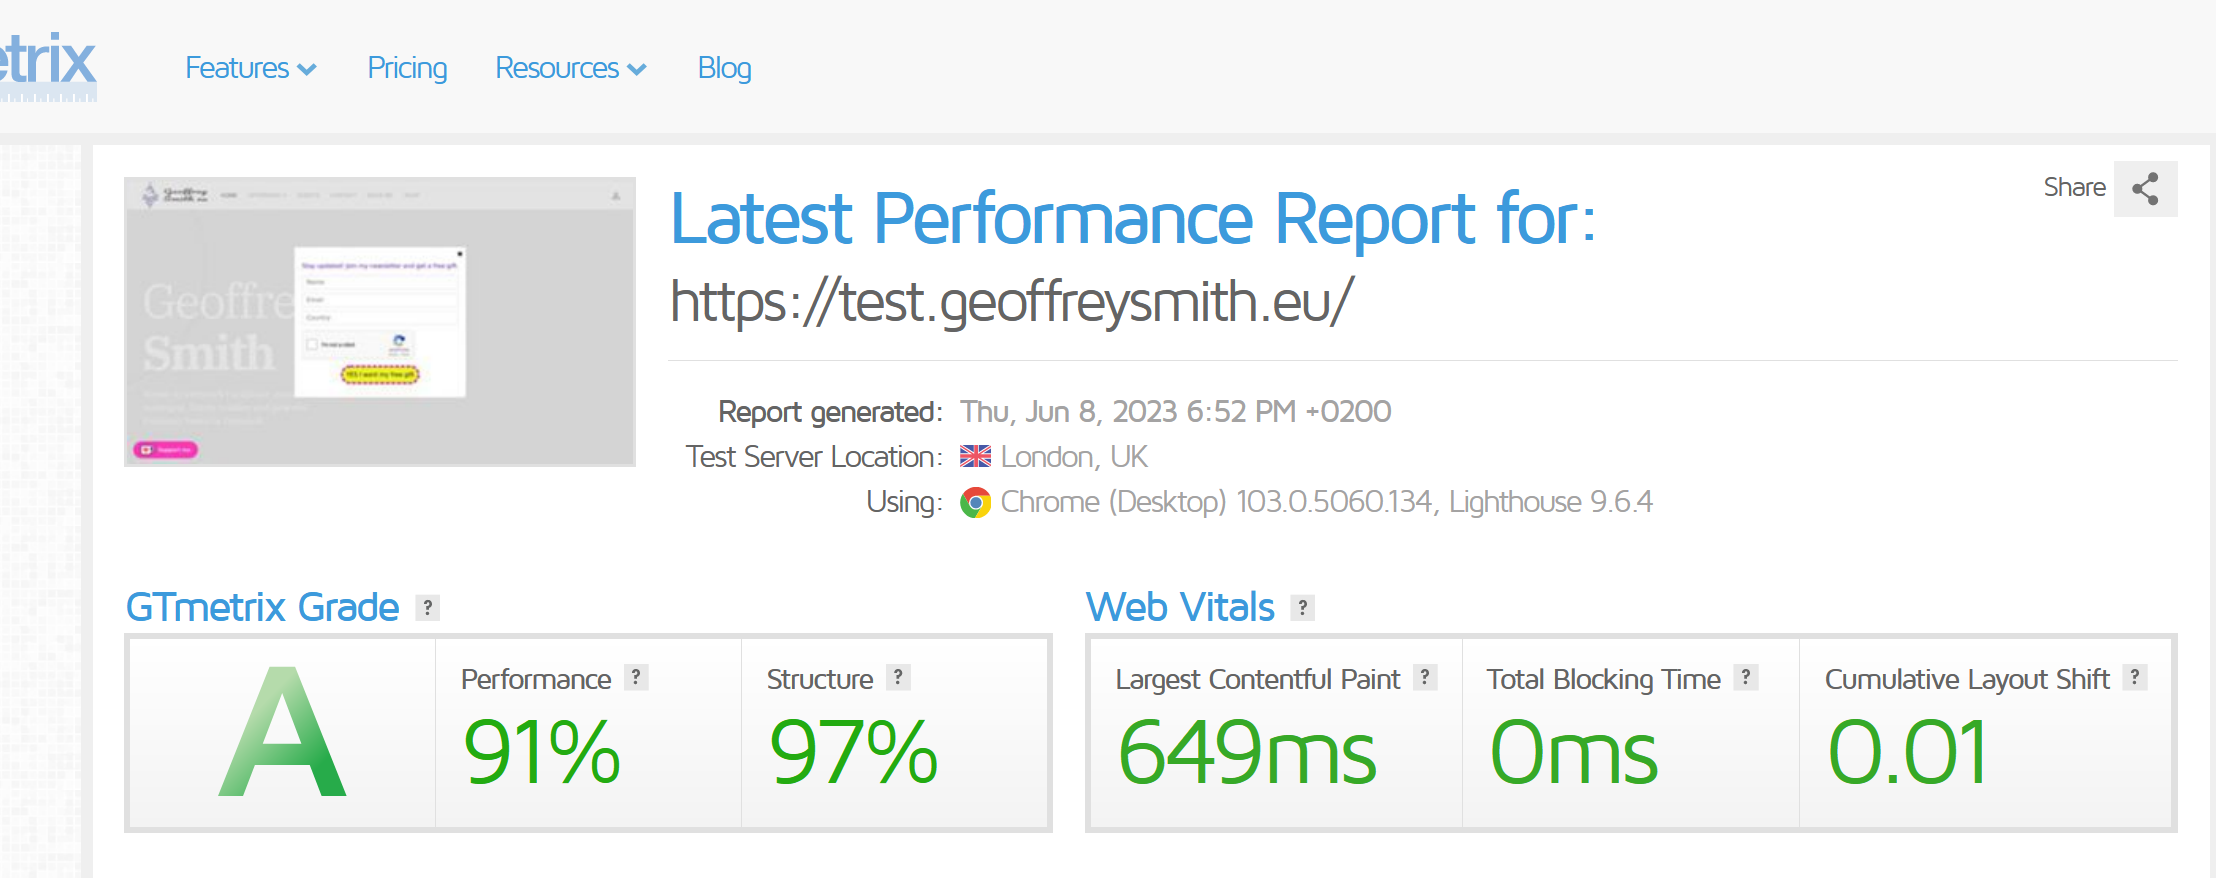Select the 0.01 Cumulative Layout Shift value

[x=1907, y=752]
